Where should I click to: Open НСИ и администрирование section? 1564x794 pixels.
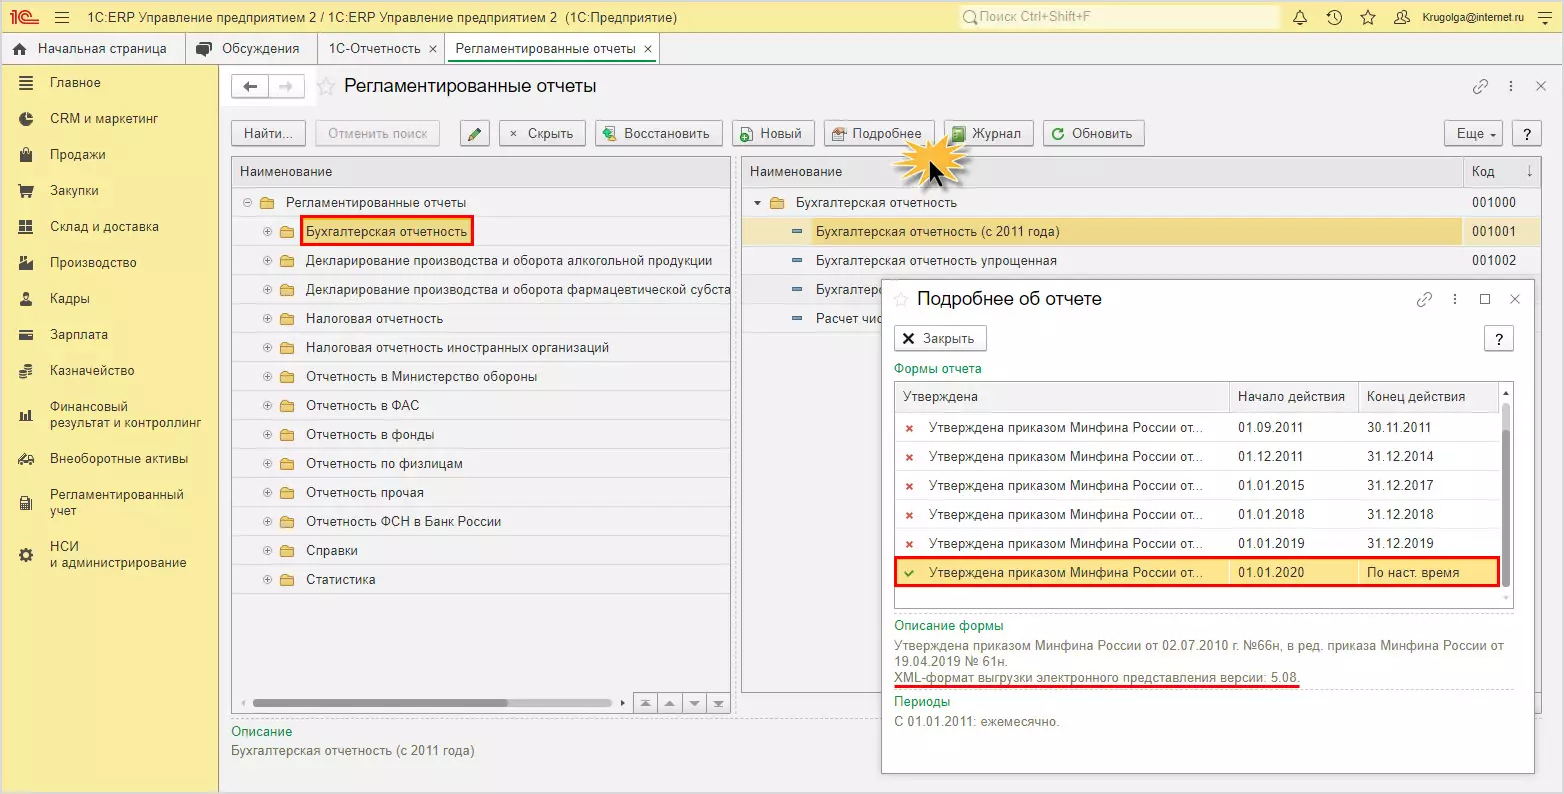pos(118,555)
